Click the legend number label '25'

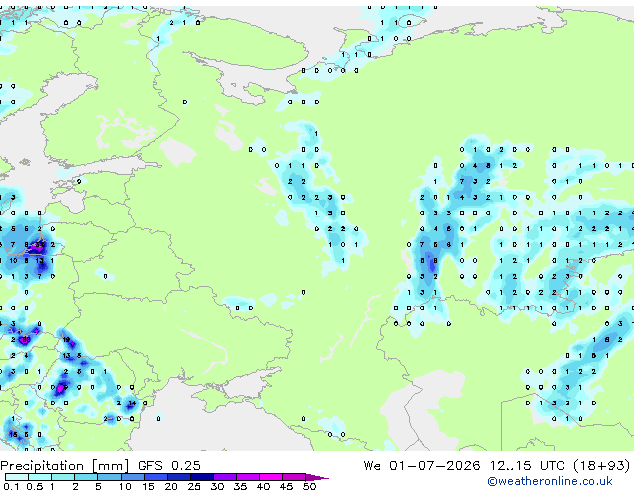pos(194,486)
